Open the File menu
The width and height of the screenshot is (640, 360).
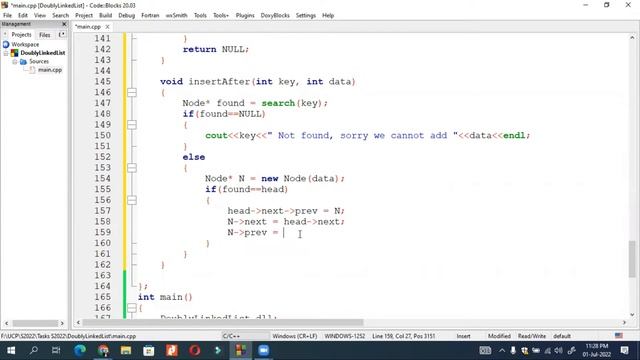tap(7, 15)
